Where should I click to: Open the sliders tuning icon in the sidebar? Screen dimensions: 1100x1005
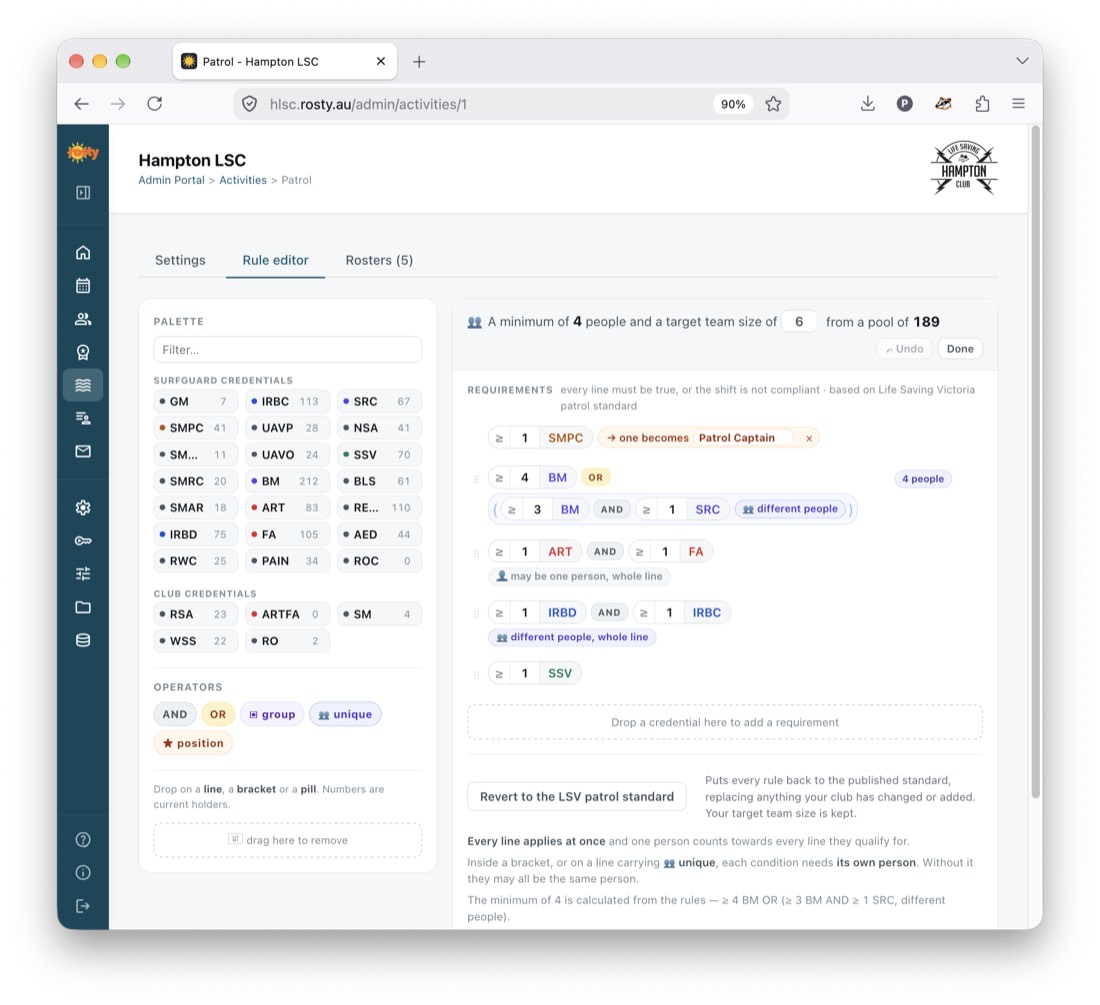[83, 574]
